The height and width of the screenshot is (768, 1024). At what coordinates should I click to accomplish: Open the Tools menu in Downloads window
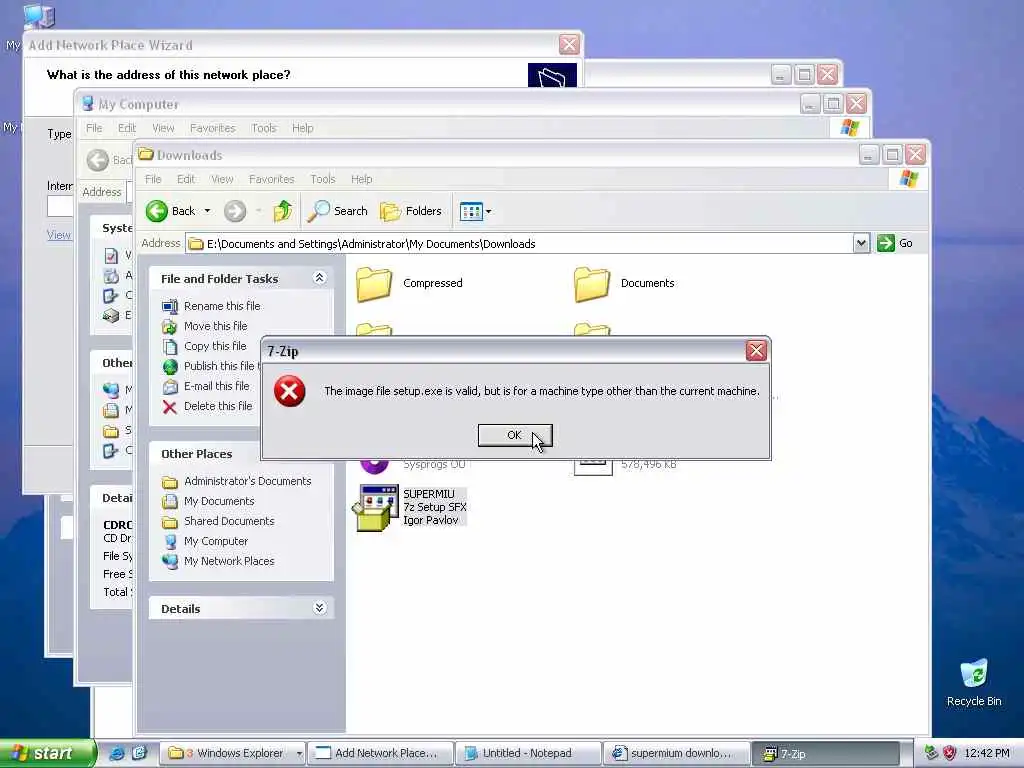[x=323, y=179]
